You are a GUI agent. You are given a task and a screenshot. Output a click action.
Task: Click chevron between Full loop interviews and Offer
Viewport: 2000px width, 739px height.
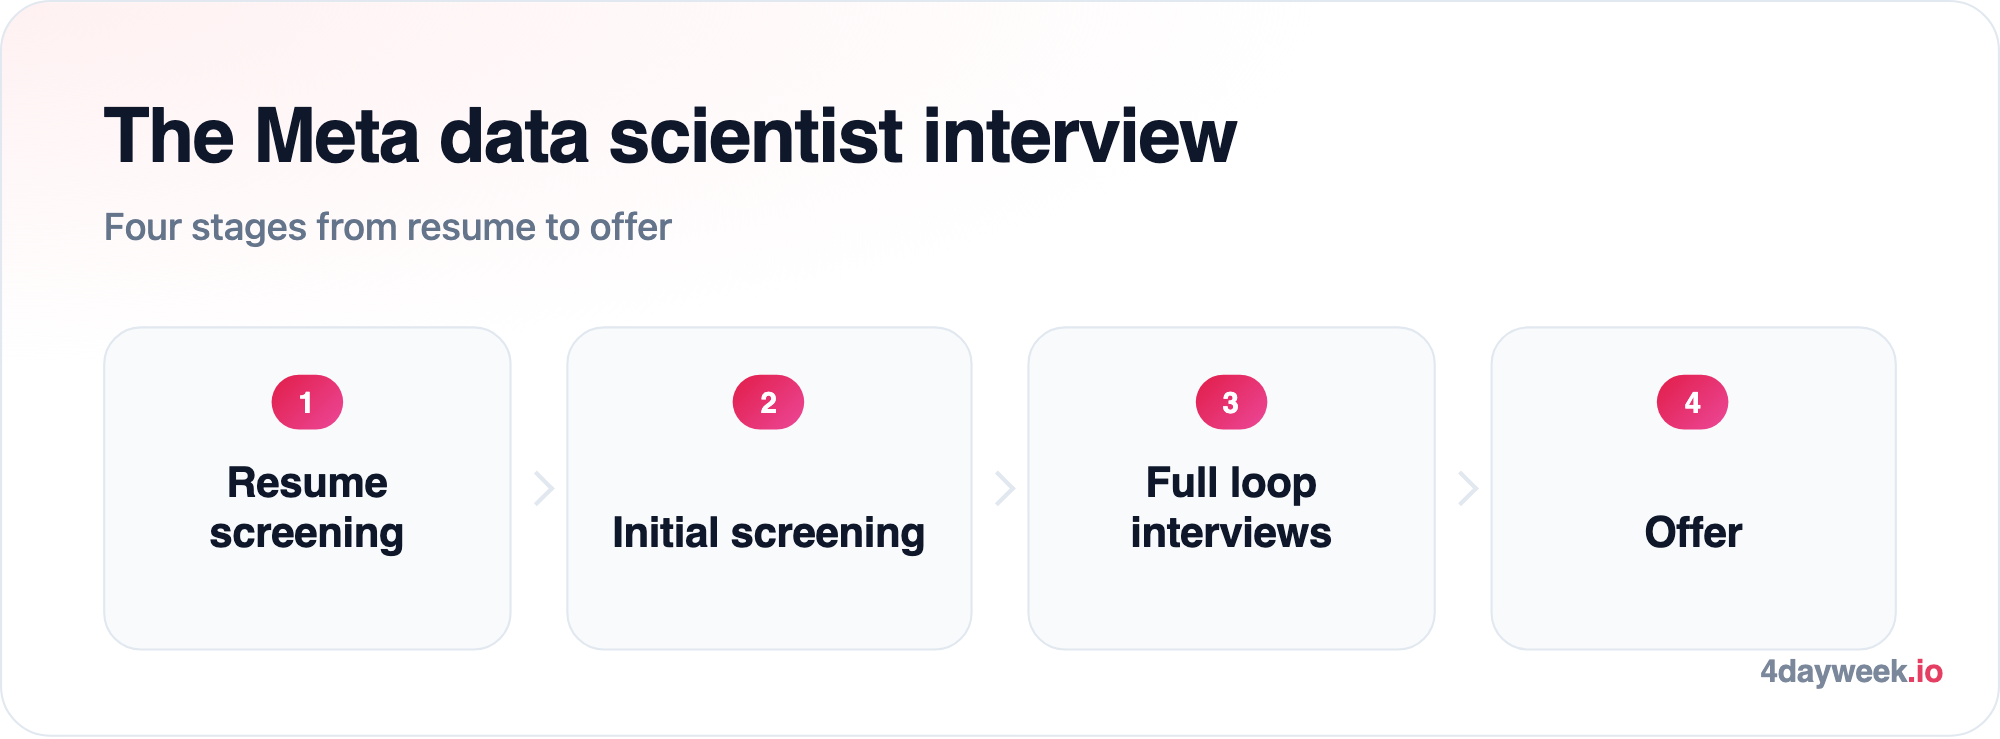click(1467, 488)
